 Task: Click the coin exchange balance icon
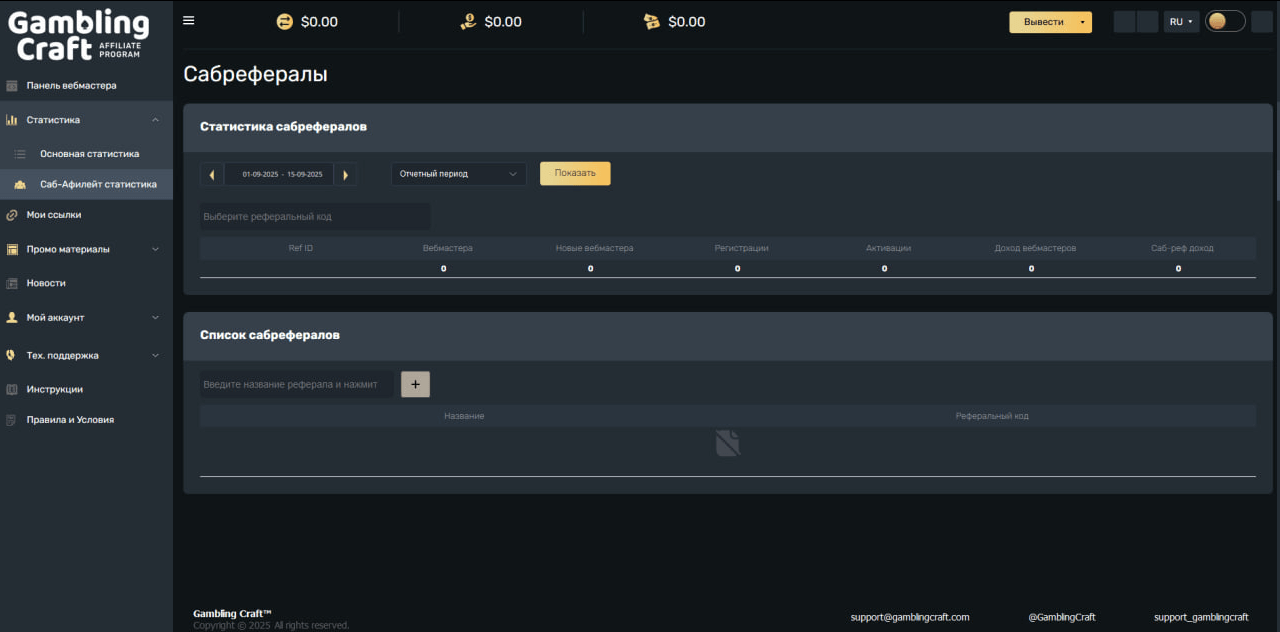(x=284, y=22)
